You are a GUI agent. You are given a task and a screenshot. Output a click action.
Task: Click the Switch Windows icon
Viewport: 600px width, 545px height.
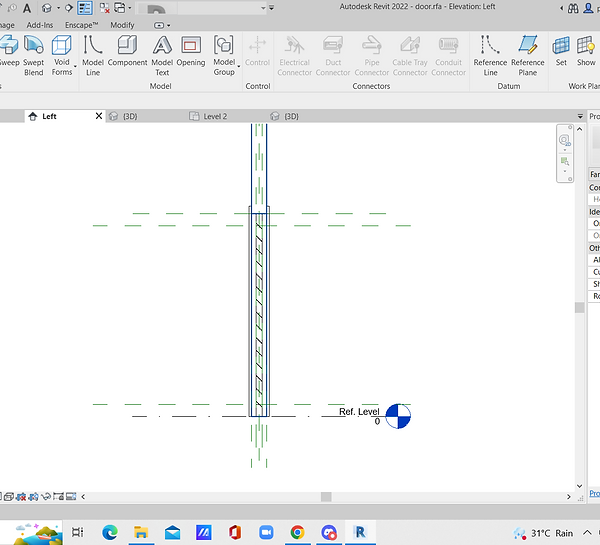point(120,8)
